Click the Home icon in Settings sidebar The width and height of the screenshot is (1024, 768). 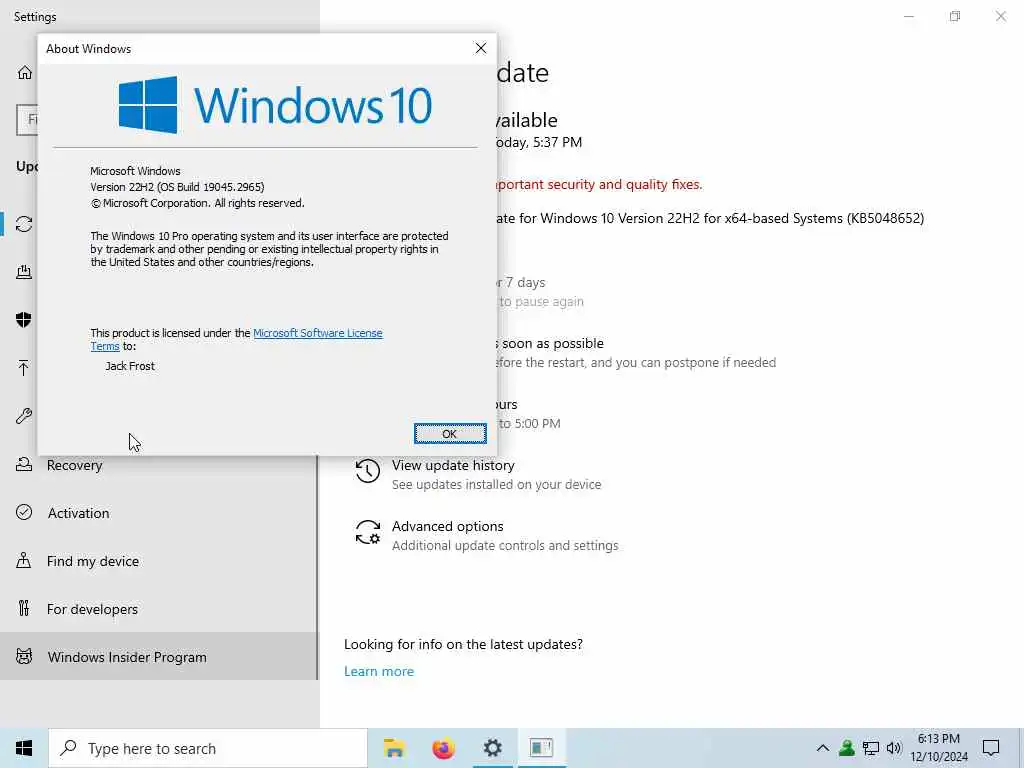[25, 72]
